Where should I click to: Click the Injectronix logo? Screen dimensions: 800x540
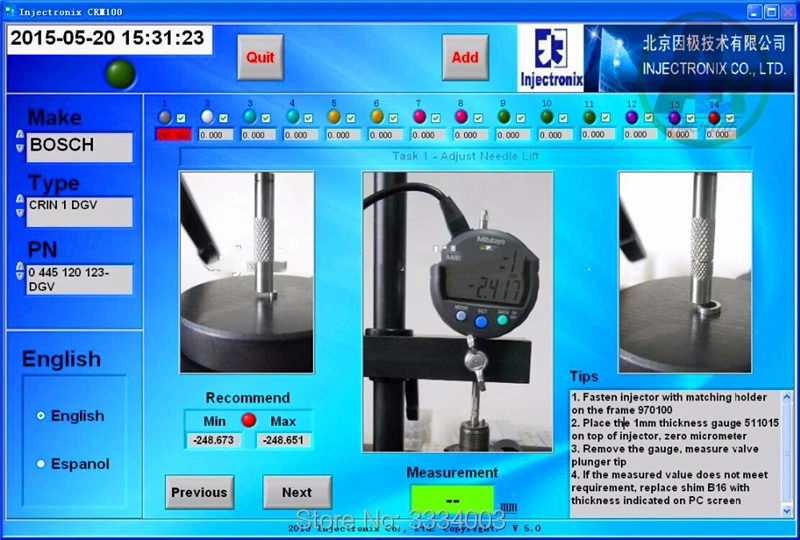point(551,58)
